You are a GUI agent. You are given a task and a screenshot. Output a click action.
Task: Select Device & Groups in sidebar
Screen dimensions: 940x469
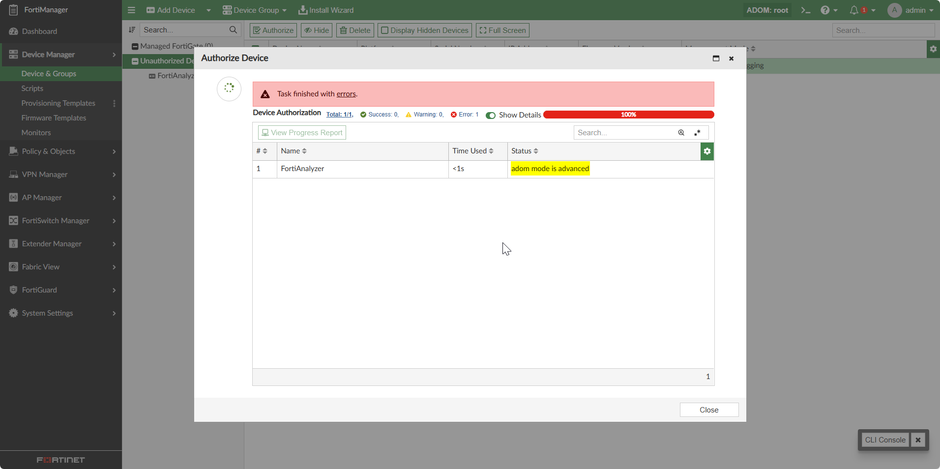(x=49, y=74)
